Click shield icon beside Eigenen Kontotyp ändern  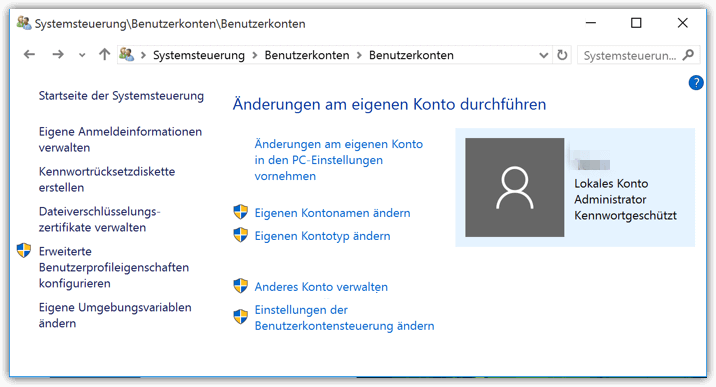pos(241,235)
